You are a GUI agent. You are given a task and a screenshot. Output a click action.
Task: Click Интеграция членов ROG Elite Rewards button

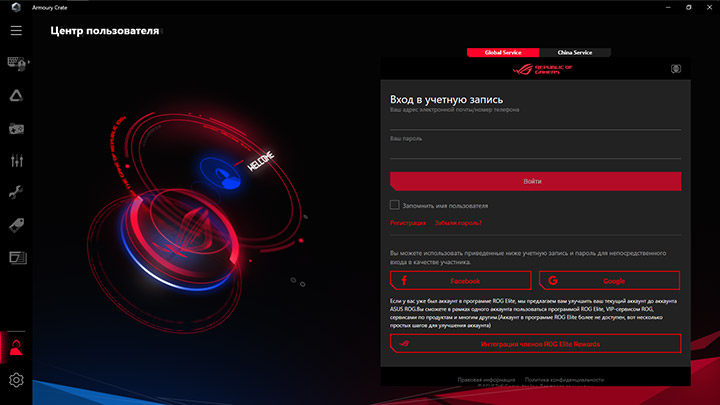pos(535,343)
